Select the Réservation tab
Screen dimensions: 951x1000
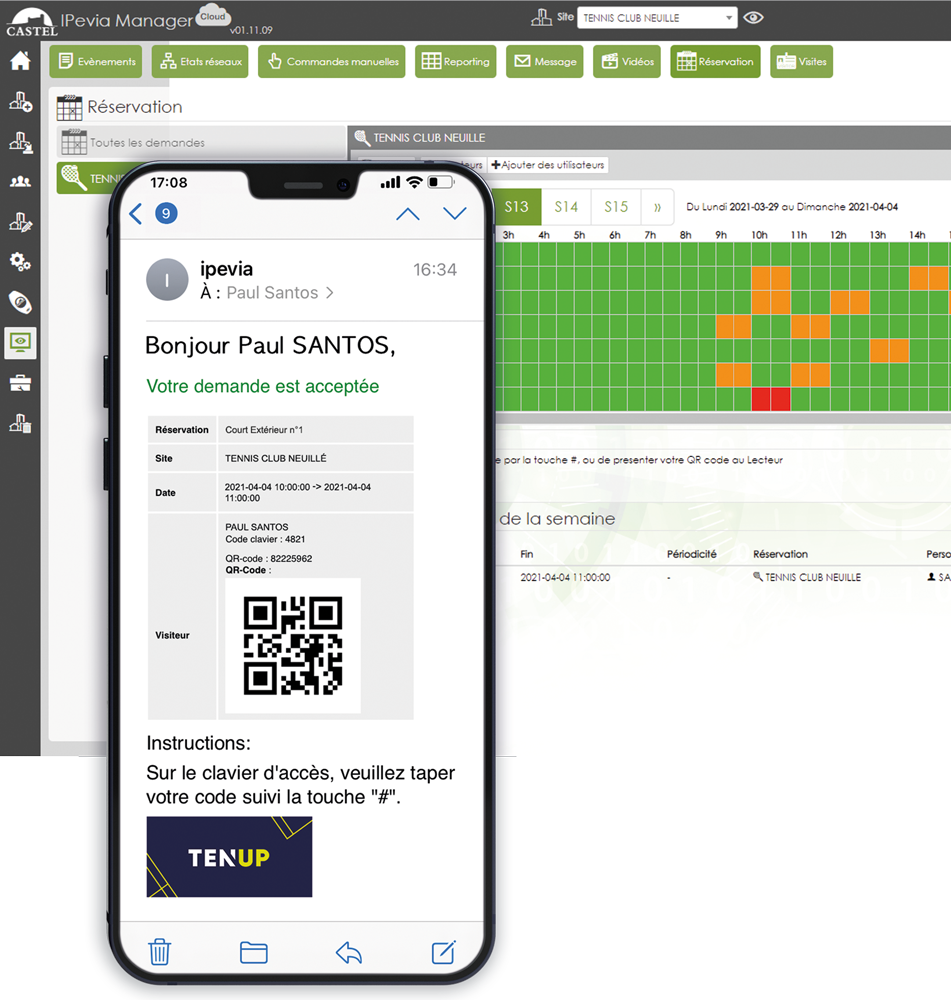(715, 62)
